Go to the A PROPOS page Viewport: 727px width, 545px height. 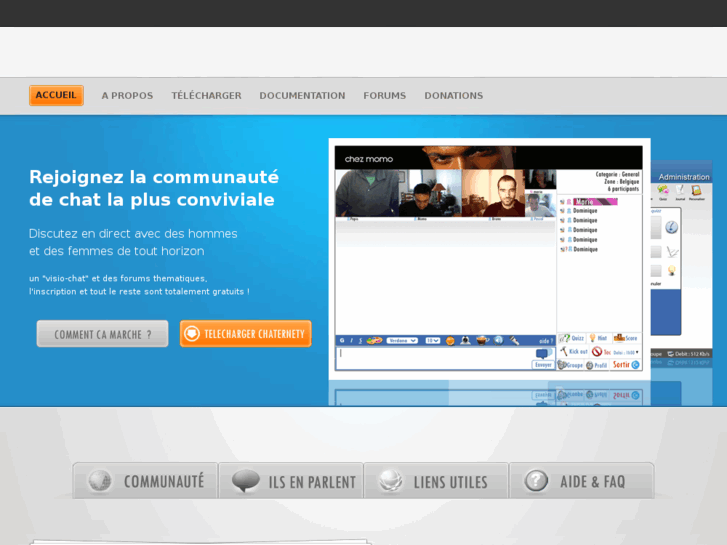pyautogui.click(x=127, y=96)
